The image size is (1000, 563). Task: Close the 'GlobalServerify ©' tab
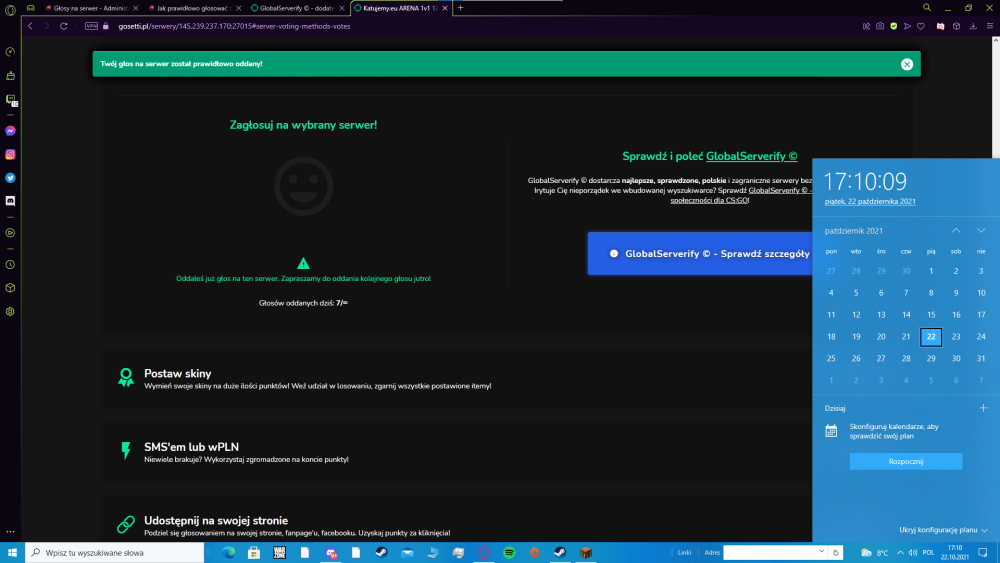342,8
